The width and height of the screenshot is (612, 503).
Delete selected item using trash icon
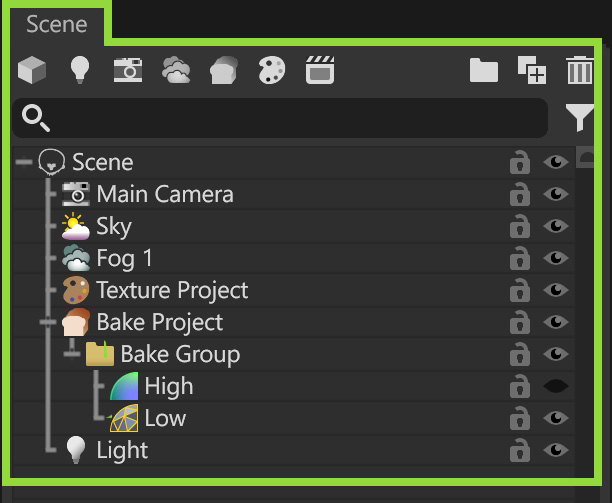tap(579, 71)
